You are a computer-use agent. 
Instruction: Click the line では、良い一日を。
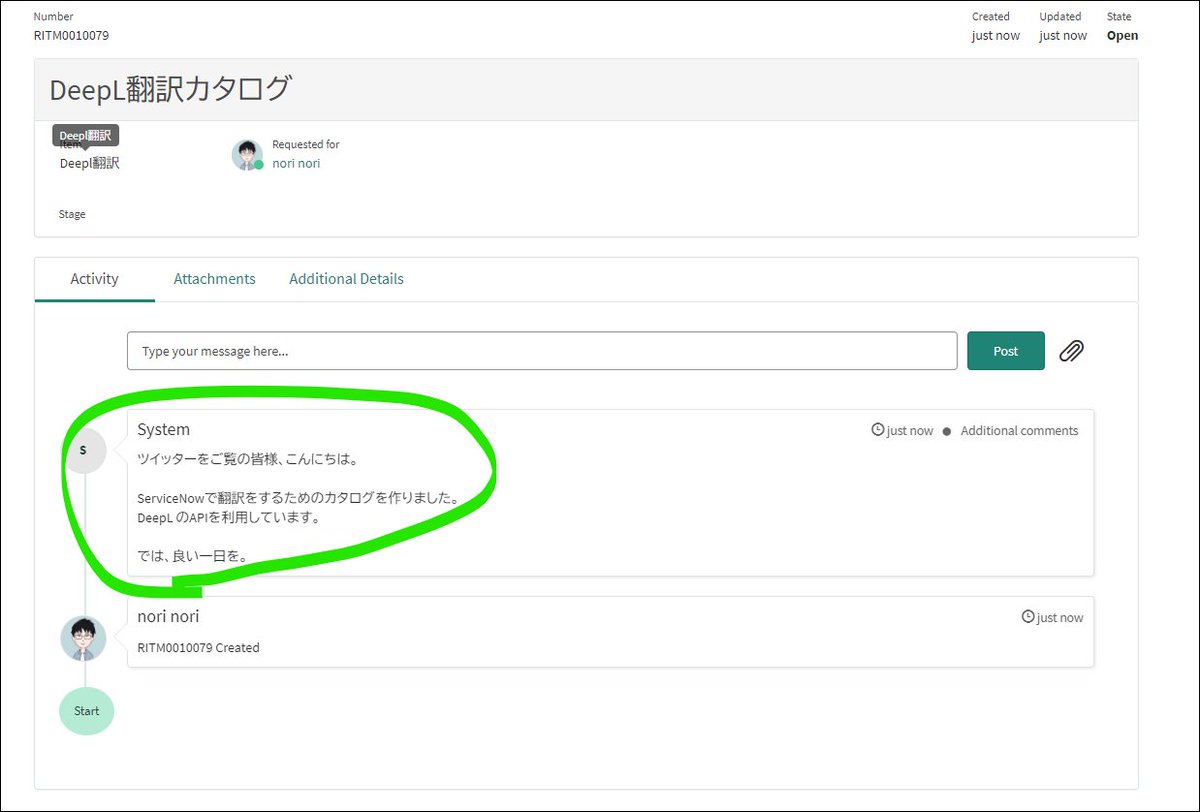[x=193, y=555]
